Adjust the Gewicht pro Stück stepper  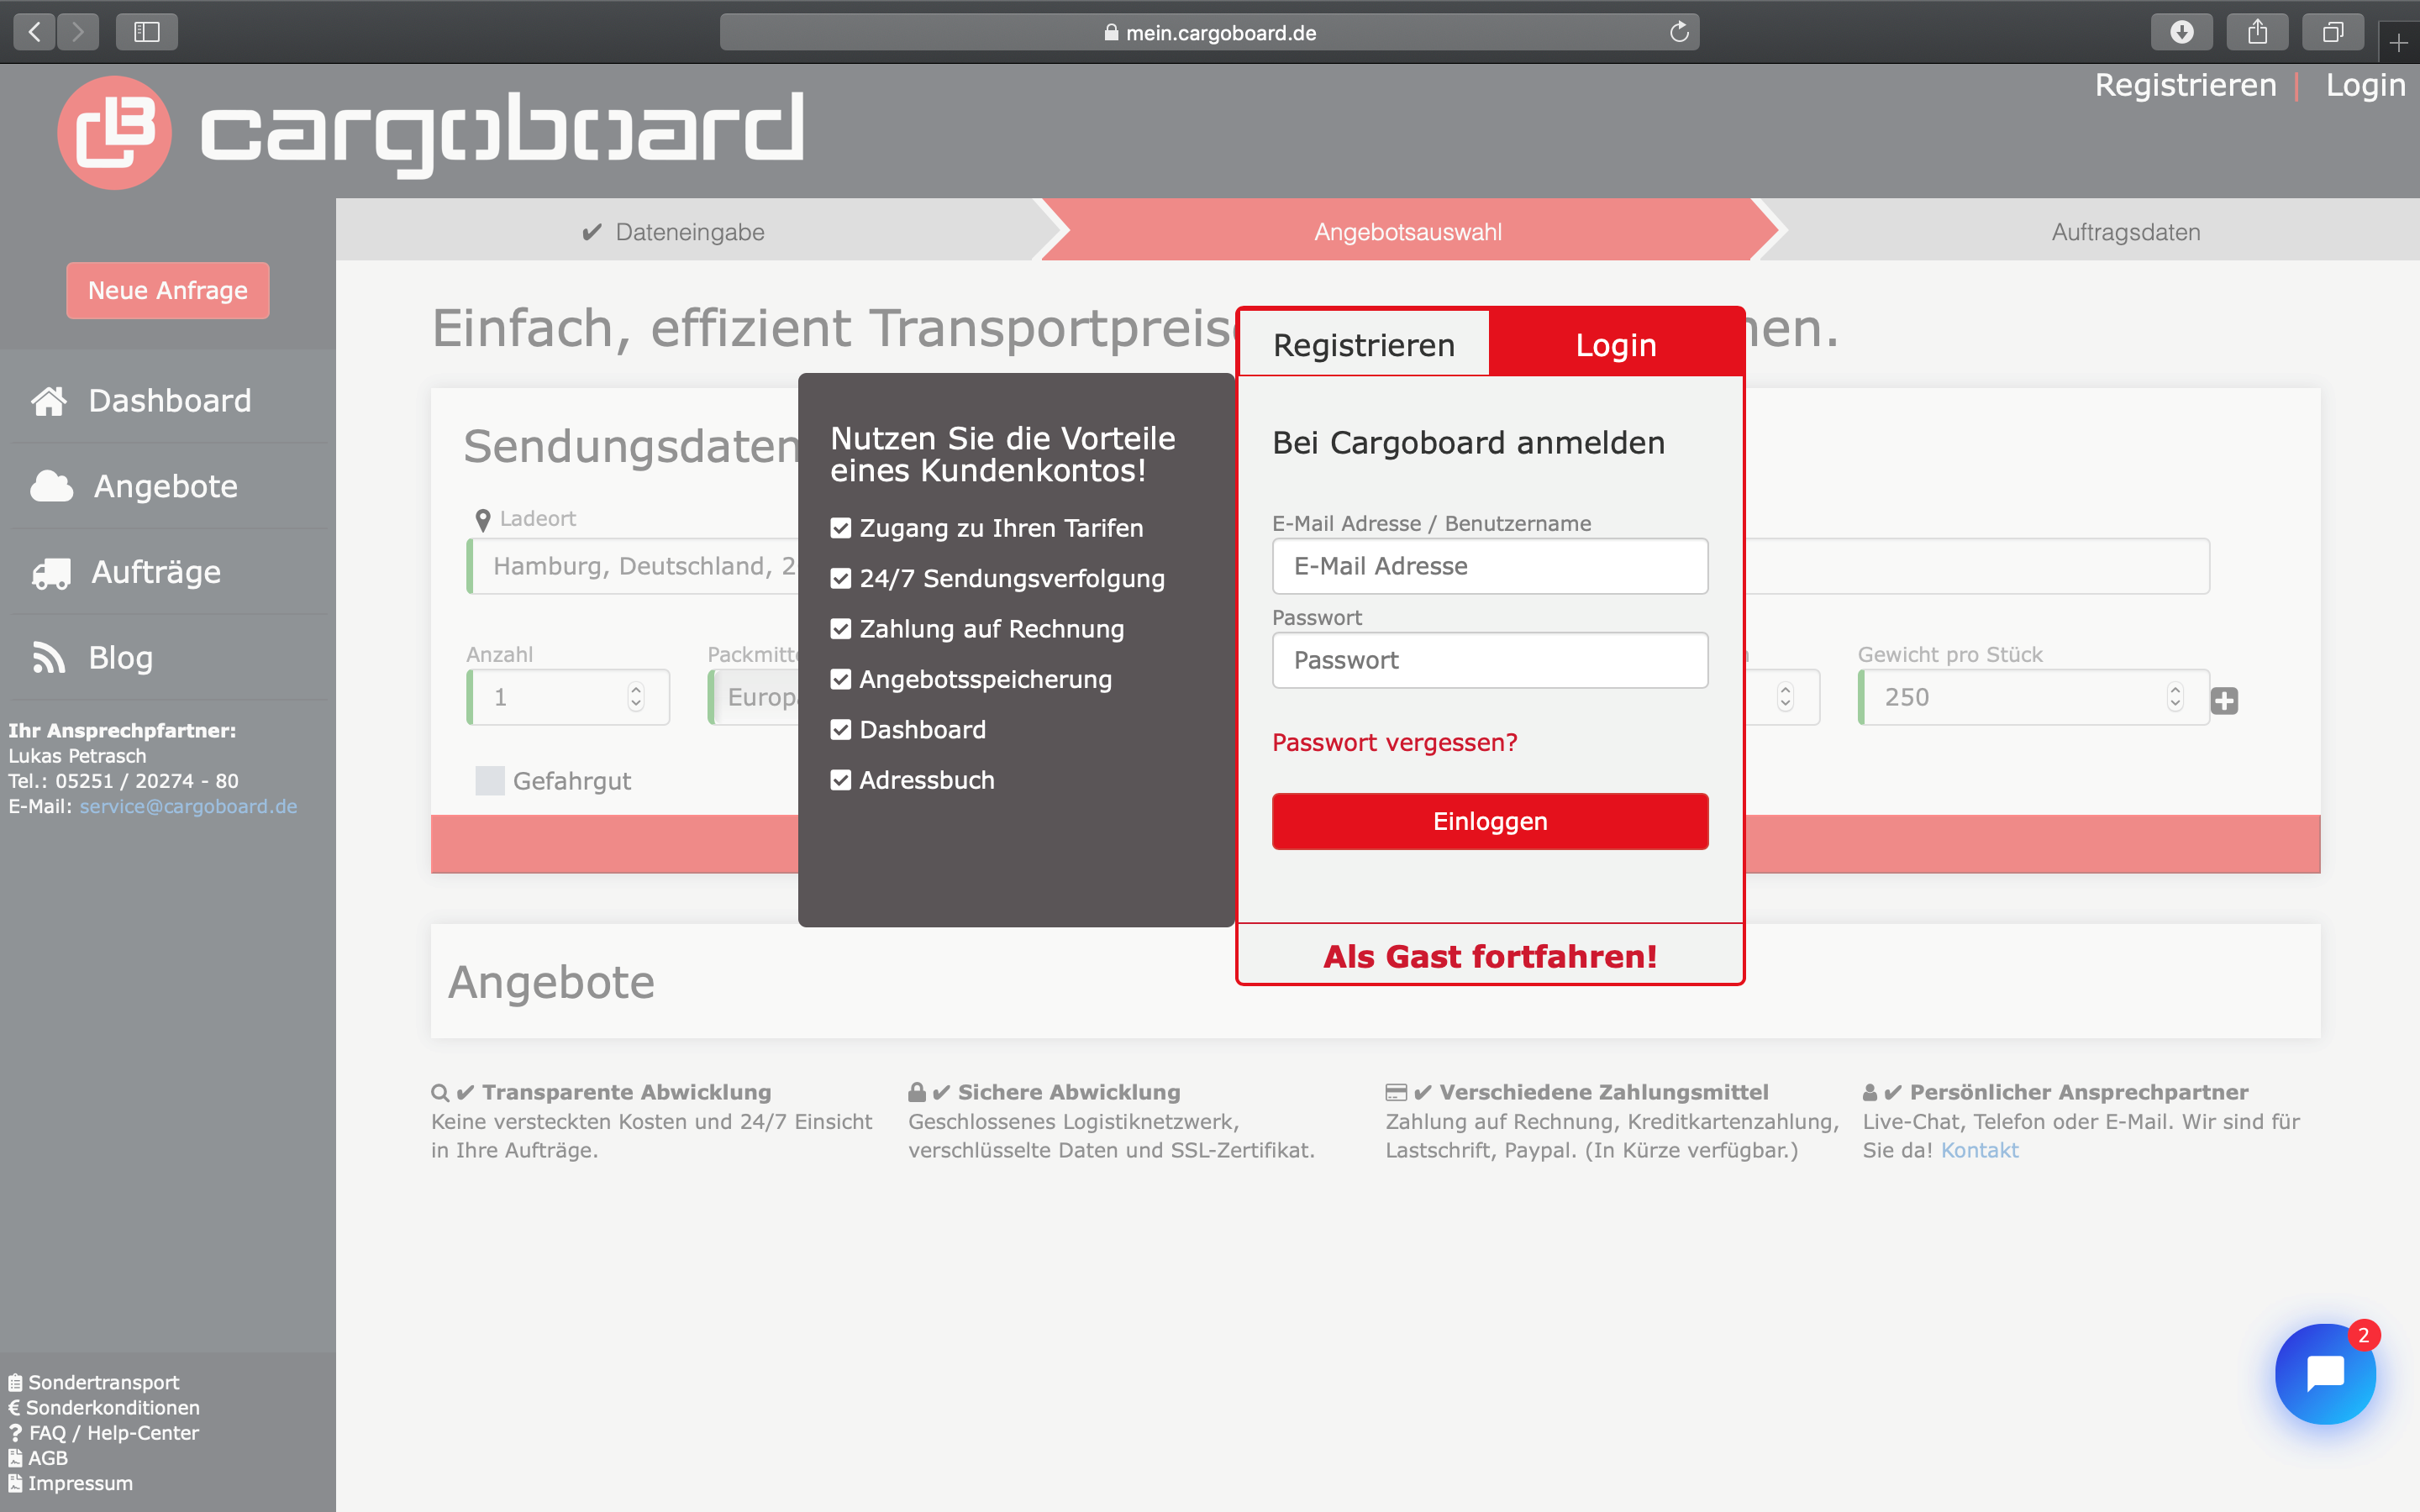point(2175,697)
